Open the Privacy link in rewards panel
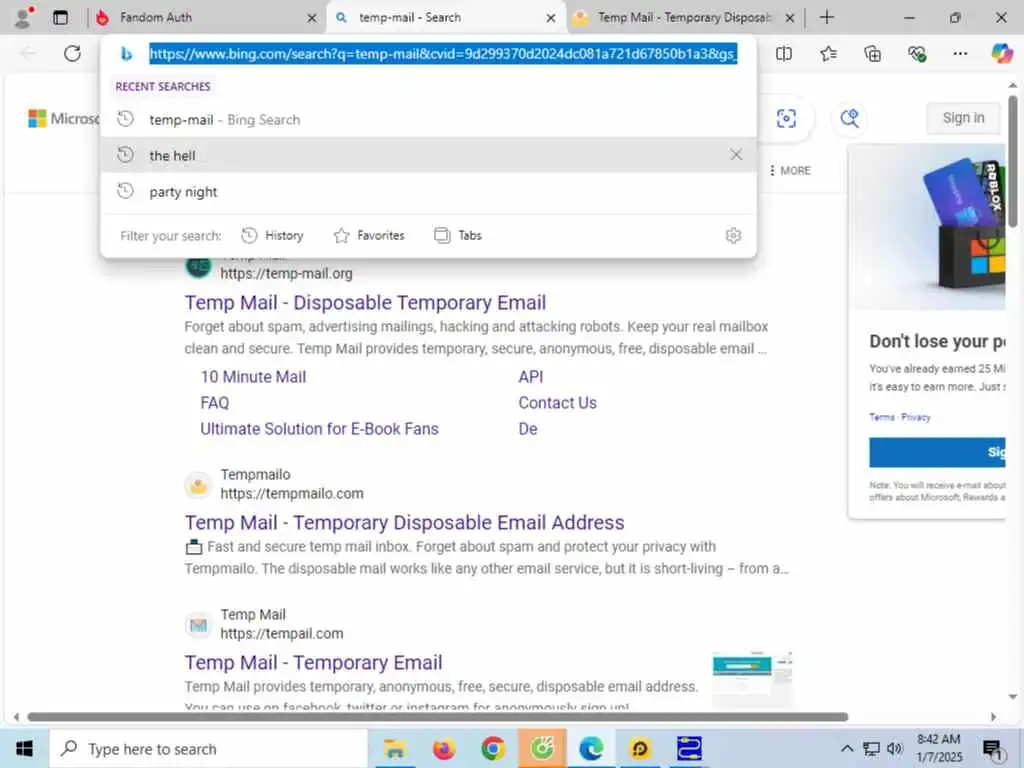This screenshot has width=1024, height=768. point(916,417)
